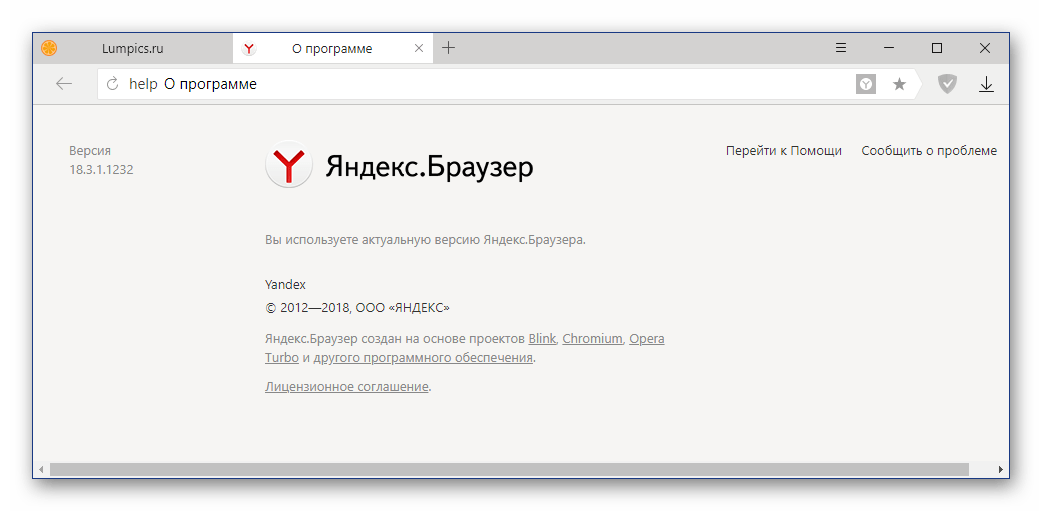Click the Версия label
The height and width of the screenshot is (511, 1042).
90,151
